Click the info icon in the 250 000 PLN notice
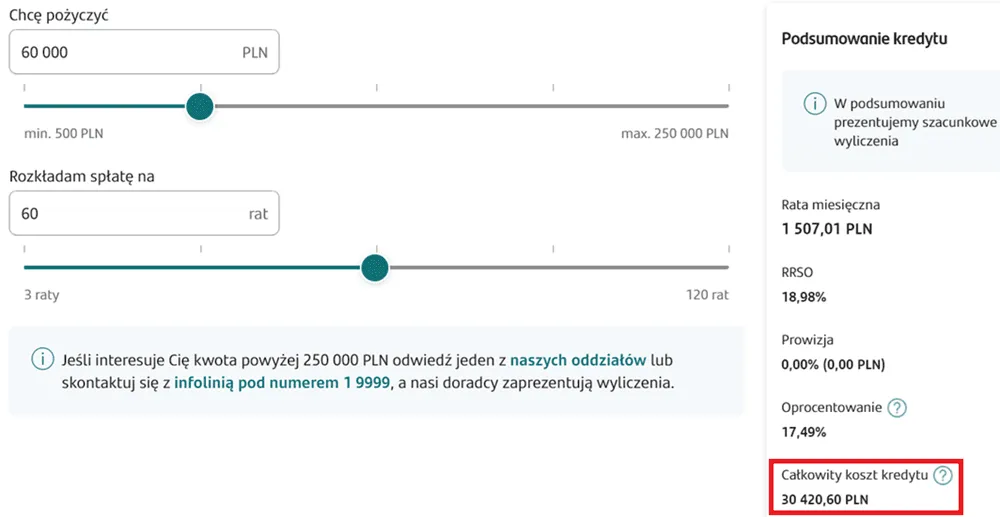 [x=42, y=358]
